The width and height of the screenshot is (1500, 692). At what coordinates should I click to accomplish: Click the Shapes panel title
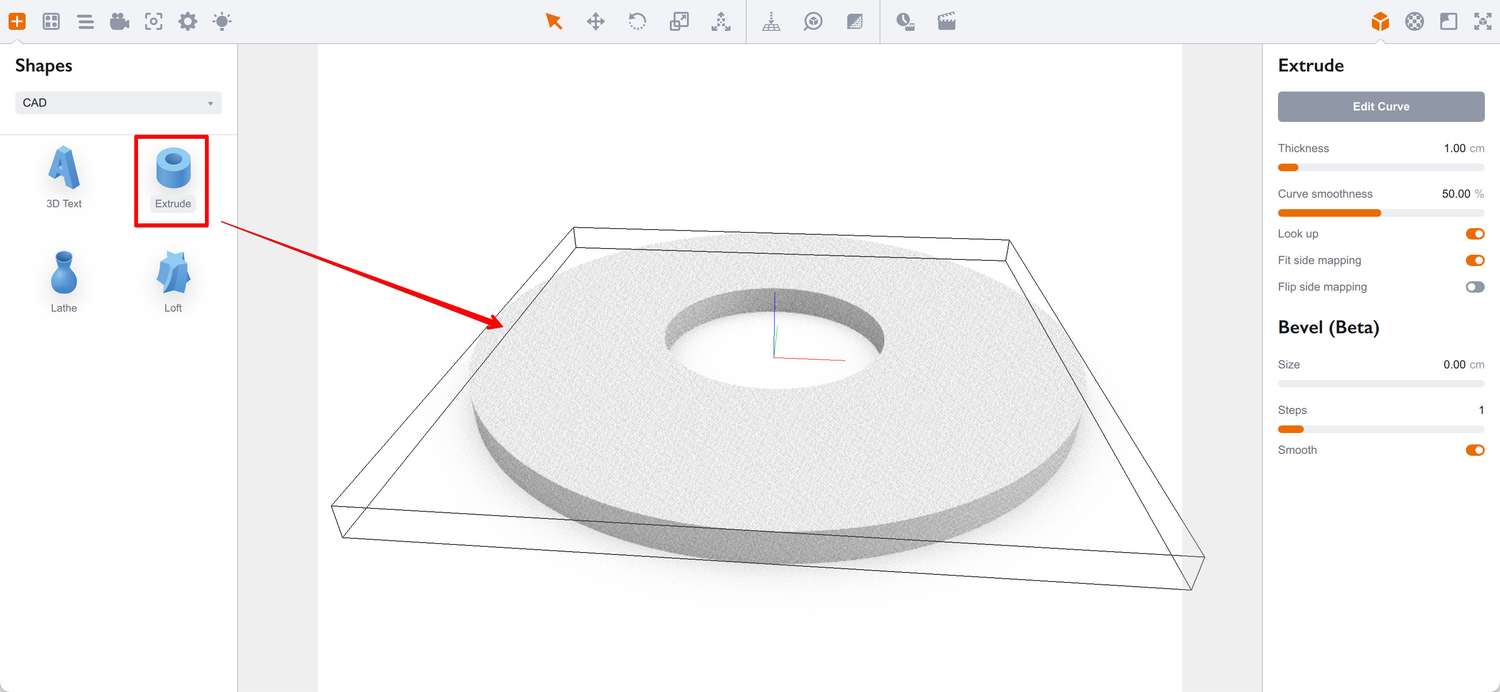tap(44, 66)
